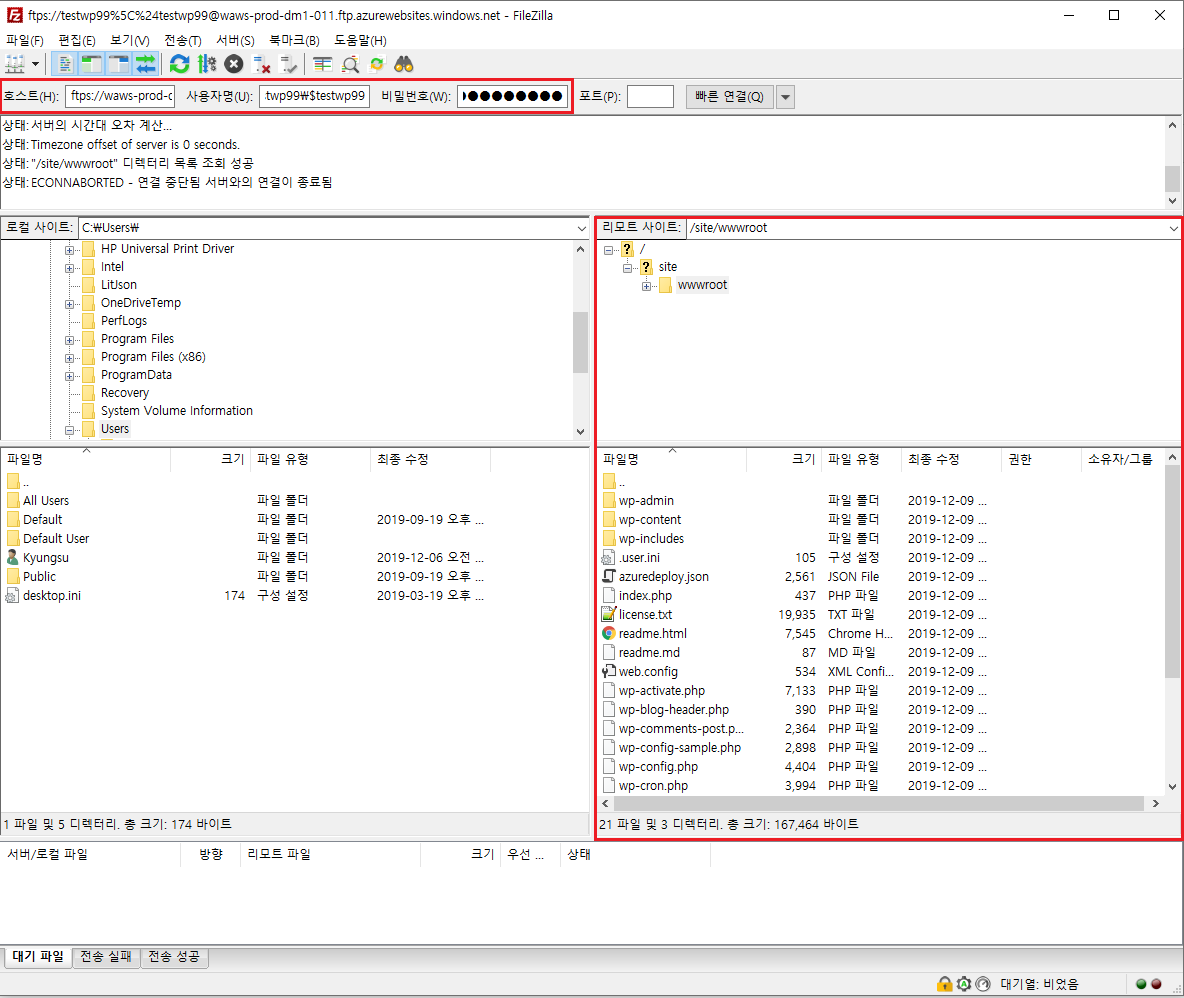Open the remote site path dropdown
Screen dimensions: 1184x998
coord(1173,228)
